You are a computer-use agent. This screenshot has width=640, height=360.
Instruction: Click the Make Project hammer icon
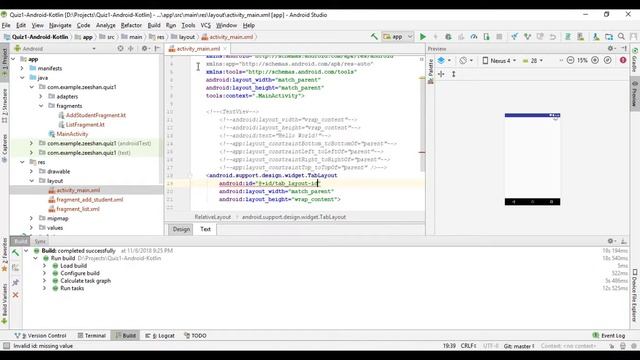pyautogui.click(x=374, y=37)
